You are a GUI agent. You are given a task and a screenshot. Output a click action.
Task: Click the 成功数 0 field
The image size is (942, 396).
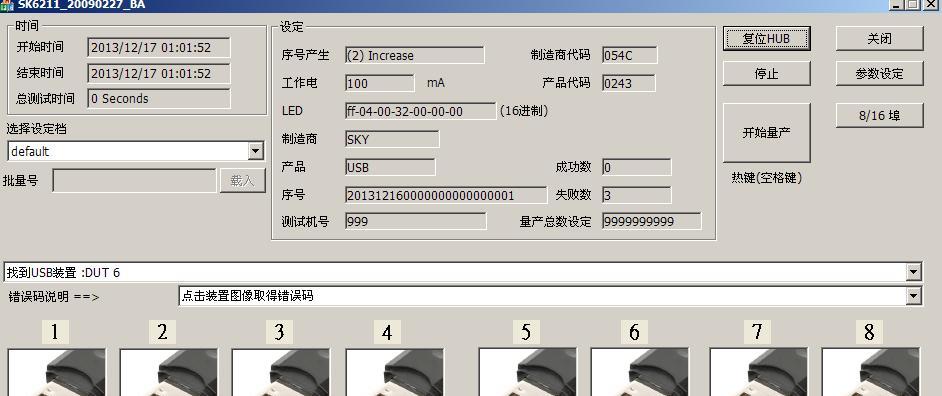[636, 167]
